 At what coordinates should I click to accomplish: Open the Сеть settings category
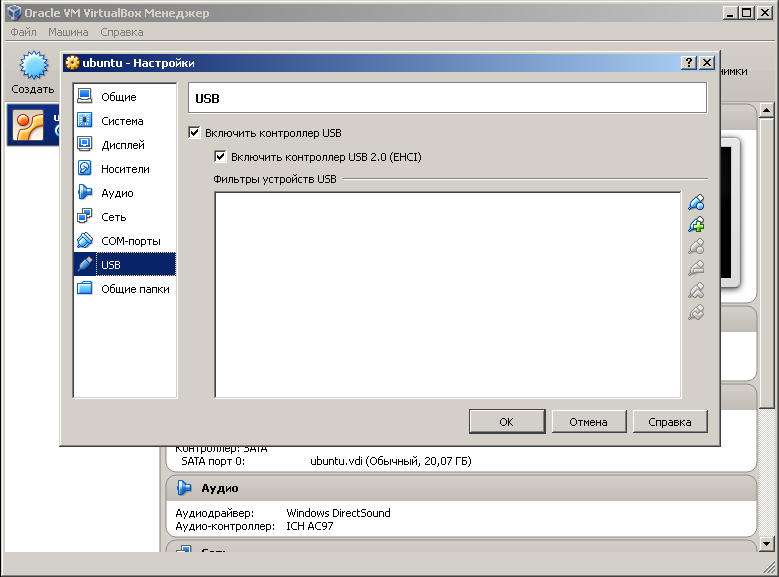click(x=125, y=217)
